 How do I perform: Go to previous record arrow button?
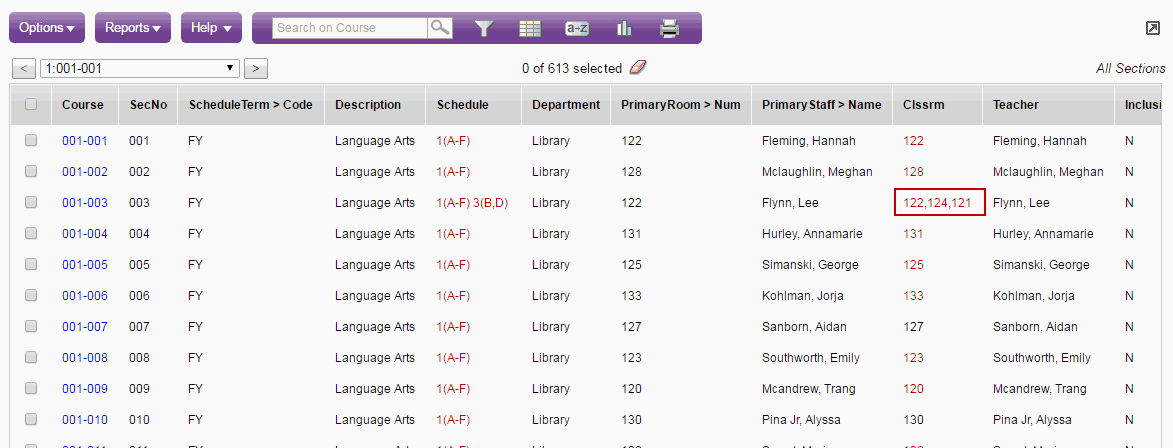23,69
